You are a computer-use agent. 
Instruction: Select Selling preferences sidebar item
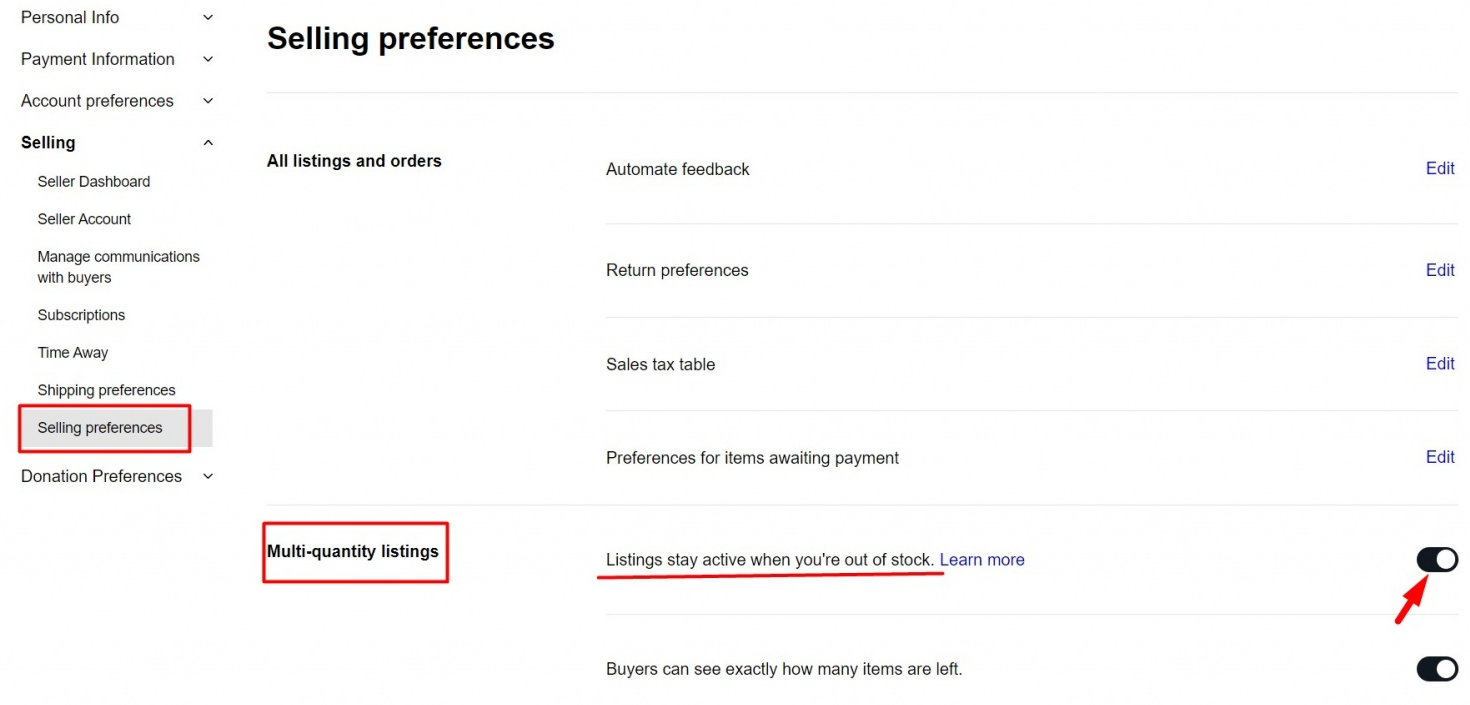tap(100, 428)
